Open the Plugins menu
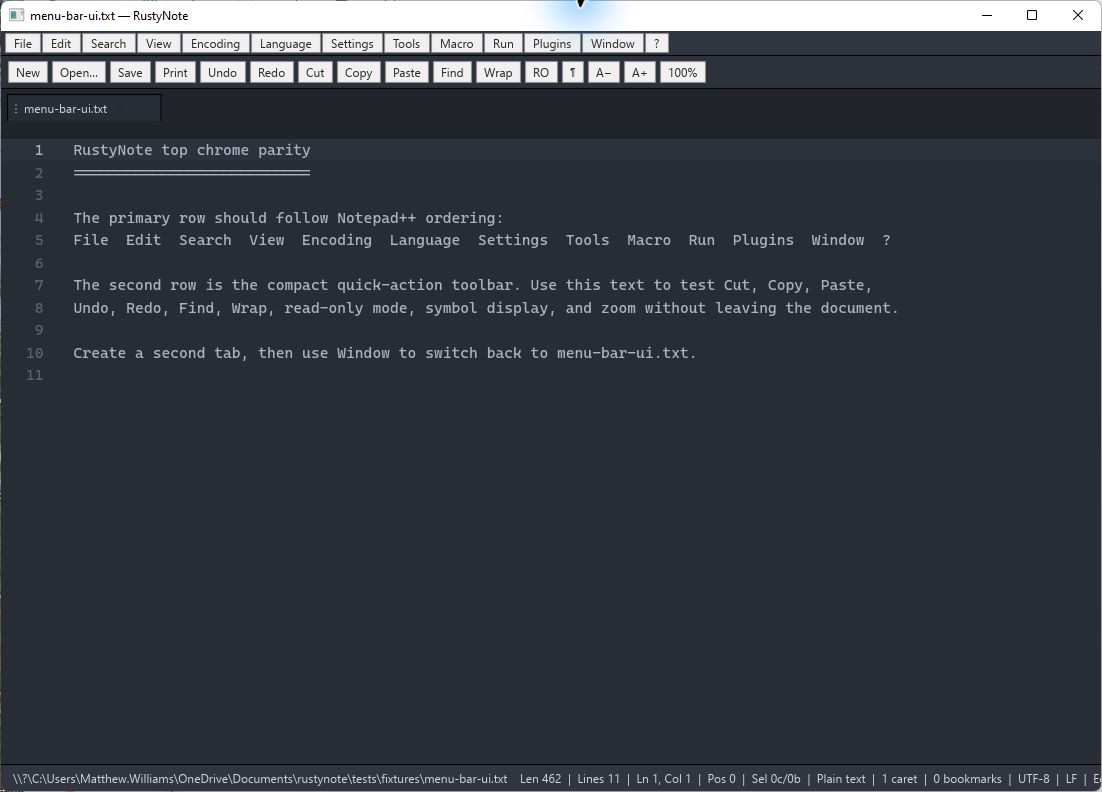Viewport: 1102px width, 792px height. (552, 44)
